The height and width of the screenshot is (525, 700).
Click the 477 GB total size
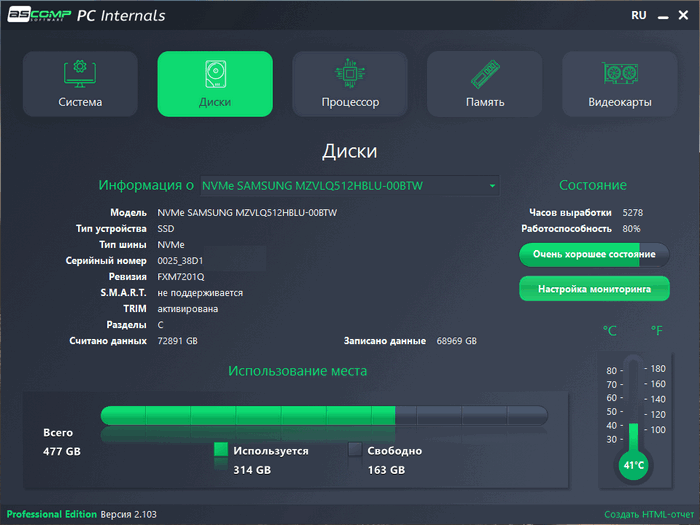[62, 451]
